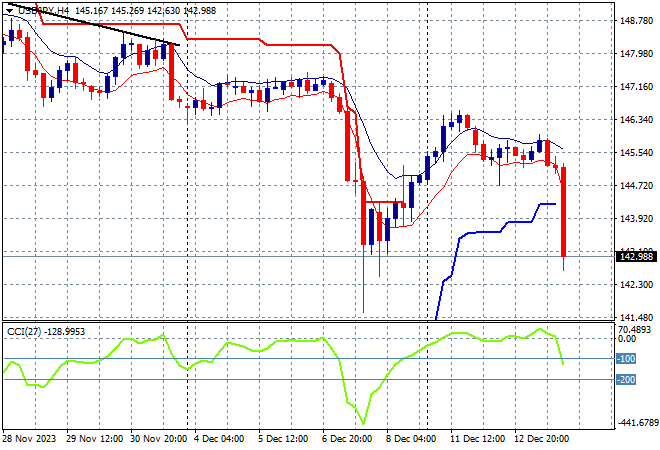Select the USDJPY,H4 chart title text
This screenshot has width=660, height=450.
[x=44, y=11]
